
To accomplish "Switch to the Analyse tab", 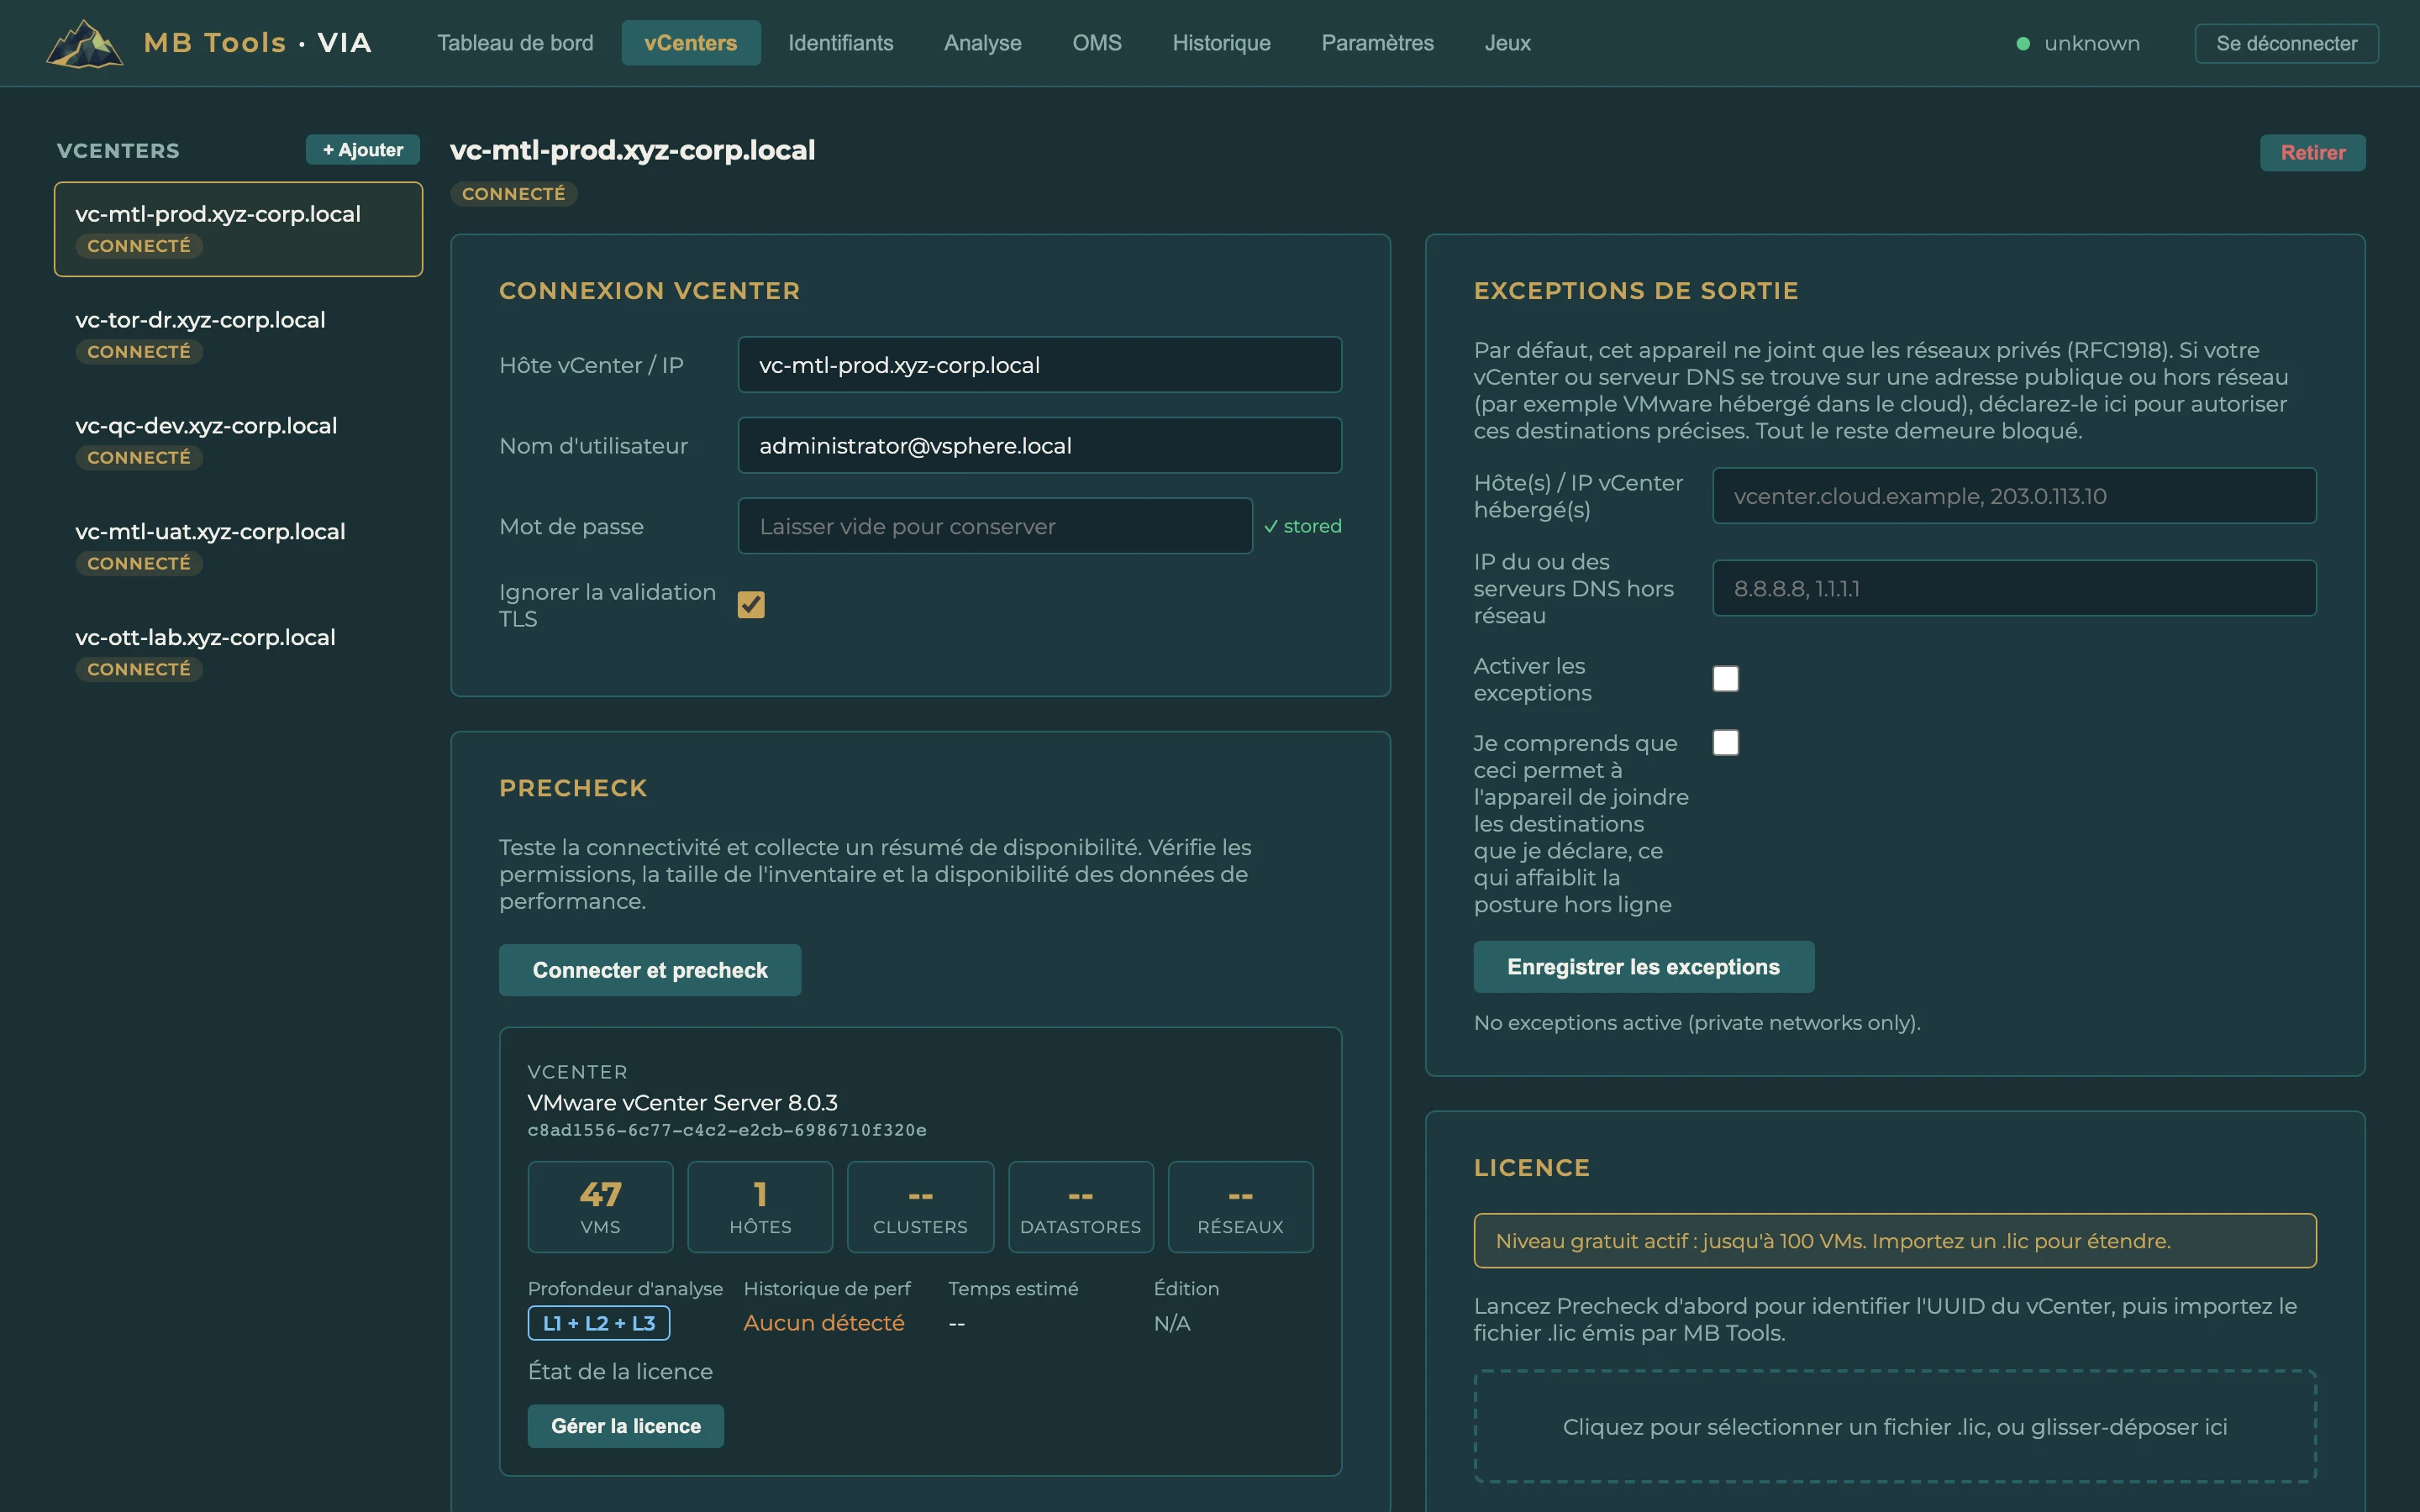I will (983, 43).
